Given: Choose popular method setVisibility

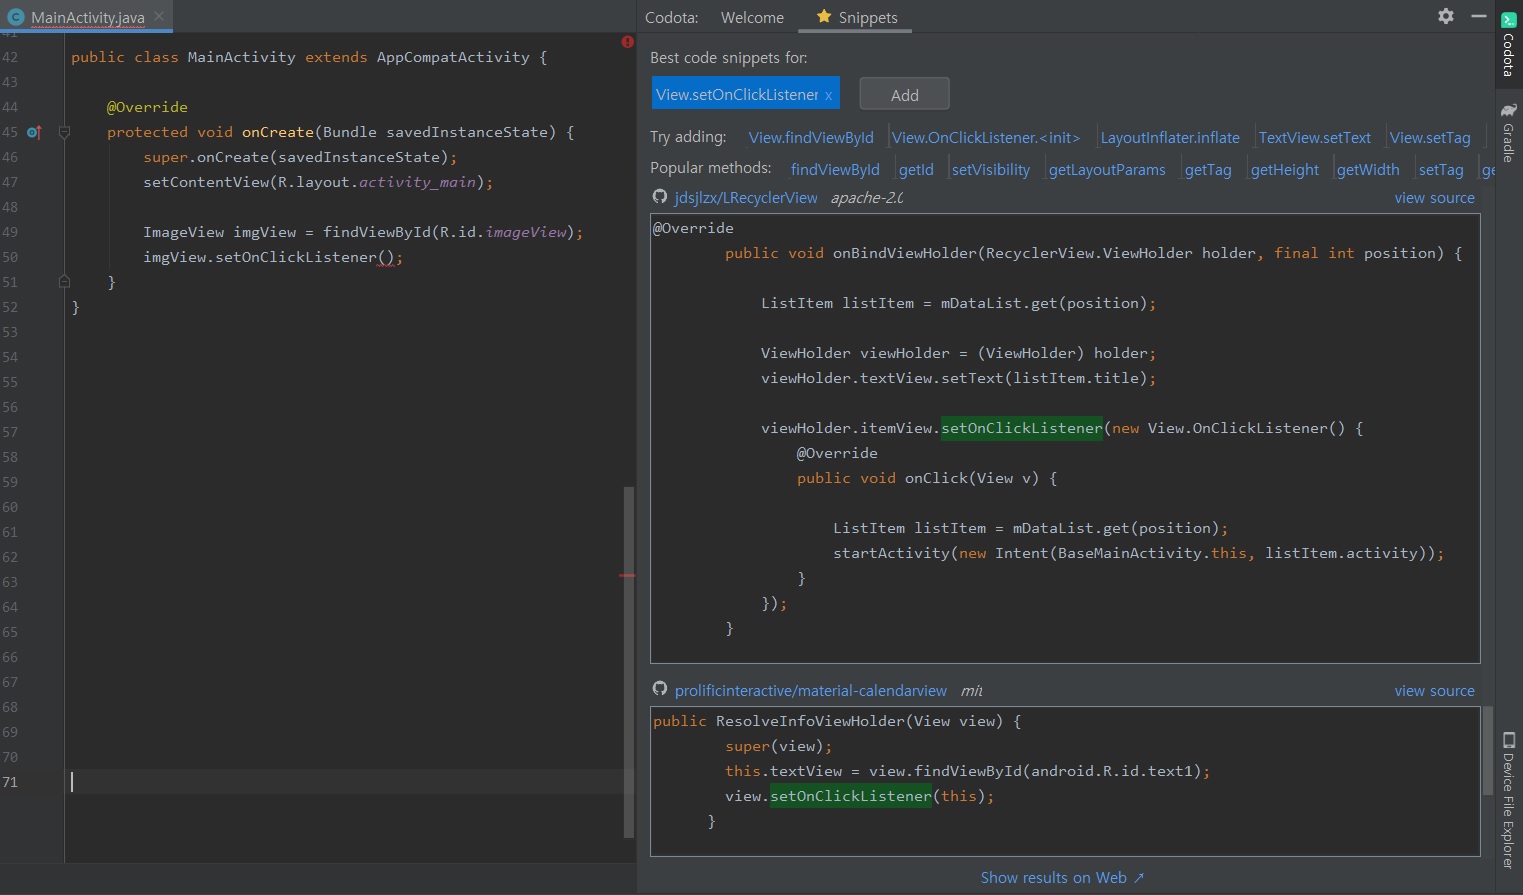Looking at the screenshot, I should click(x=991, y=170).
